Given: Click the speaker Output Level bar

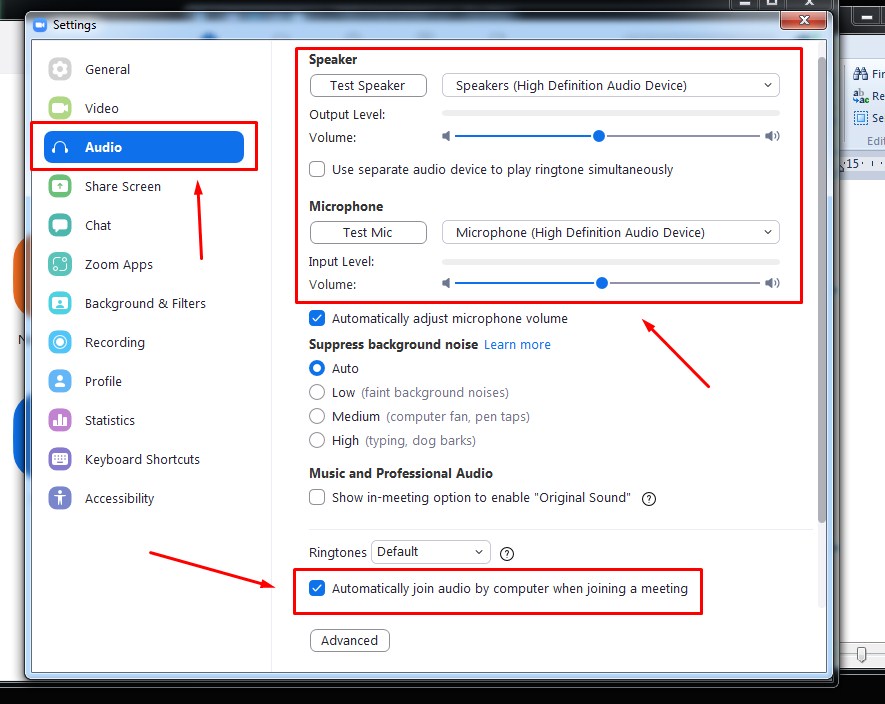Looking at the screenshot, I should click(611, 113).
